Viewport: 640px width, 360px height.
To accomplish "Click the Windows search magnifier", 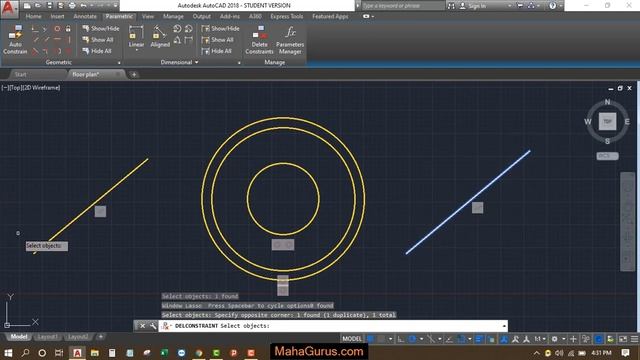I will pos(25,353).
